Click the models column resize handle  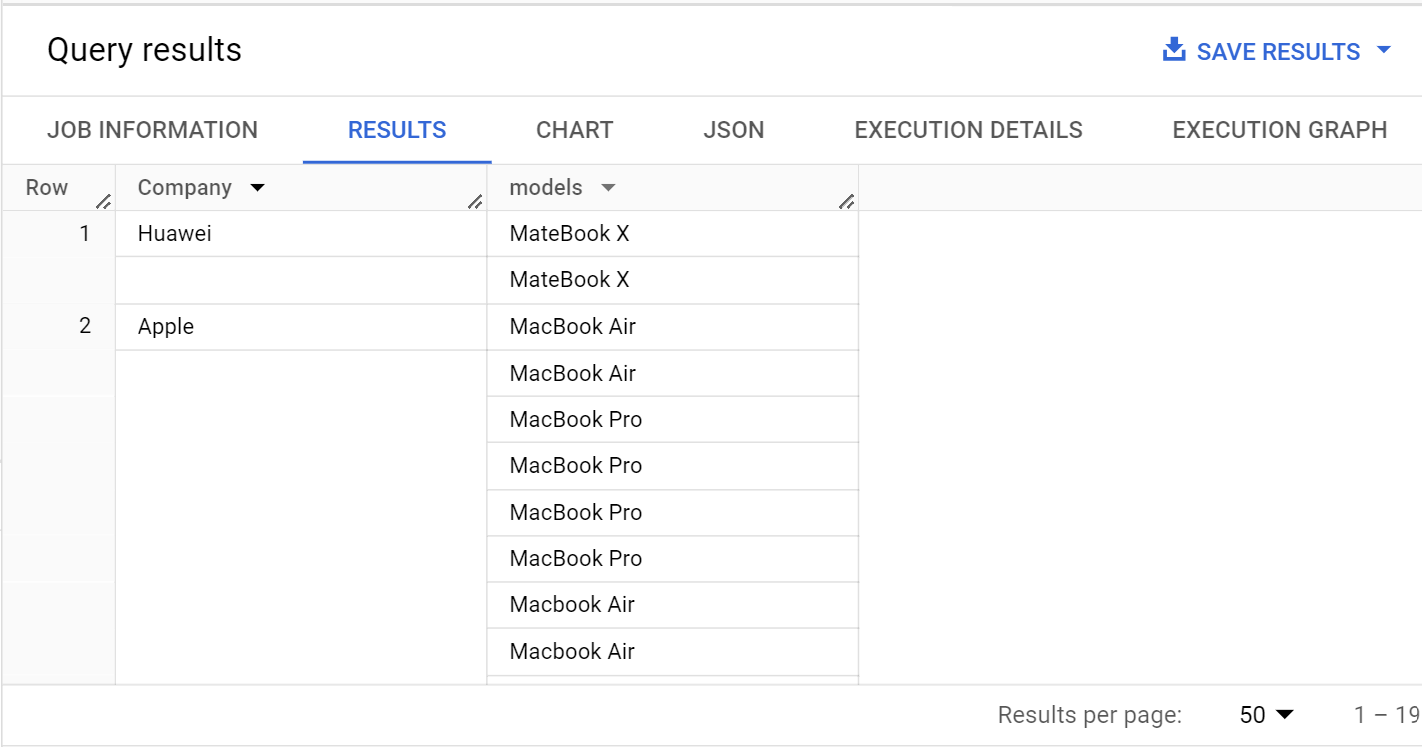point(846,202)
